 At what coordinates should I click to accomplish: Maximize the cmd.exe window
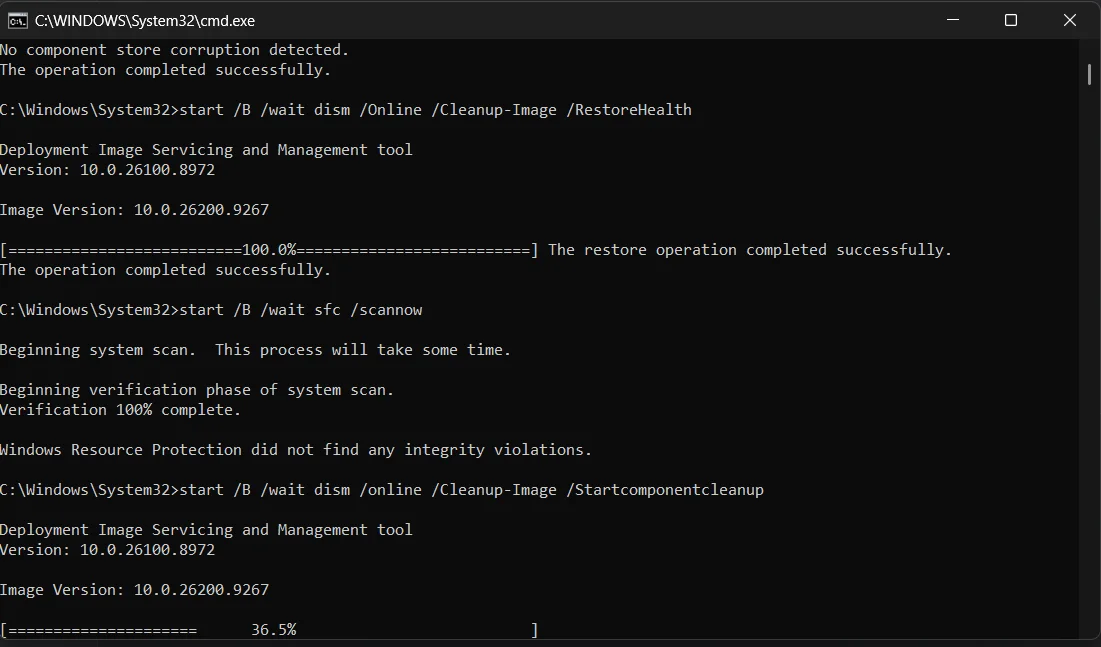1011,20
